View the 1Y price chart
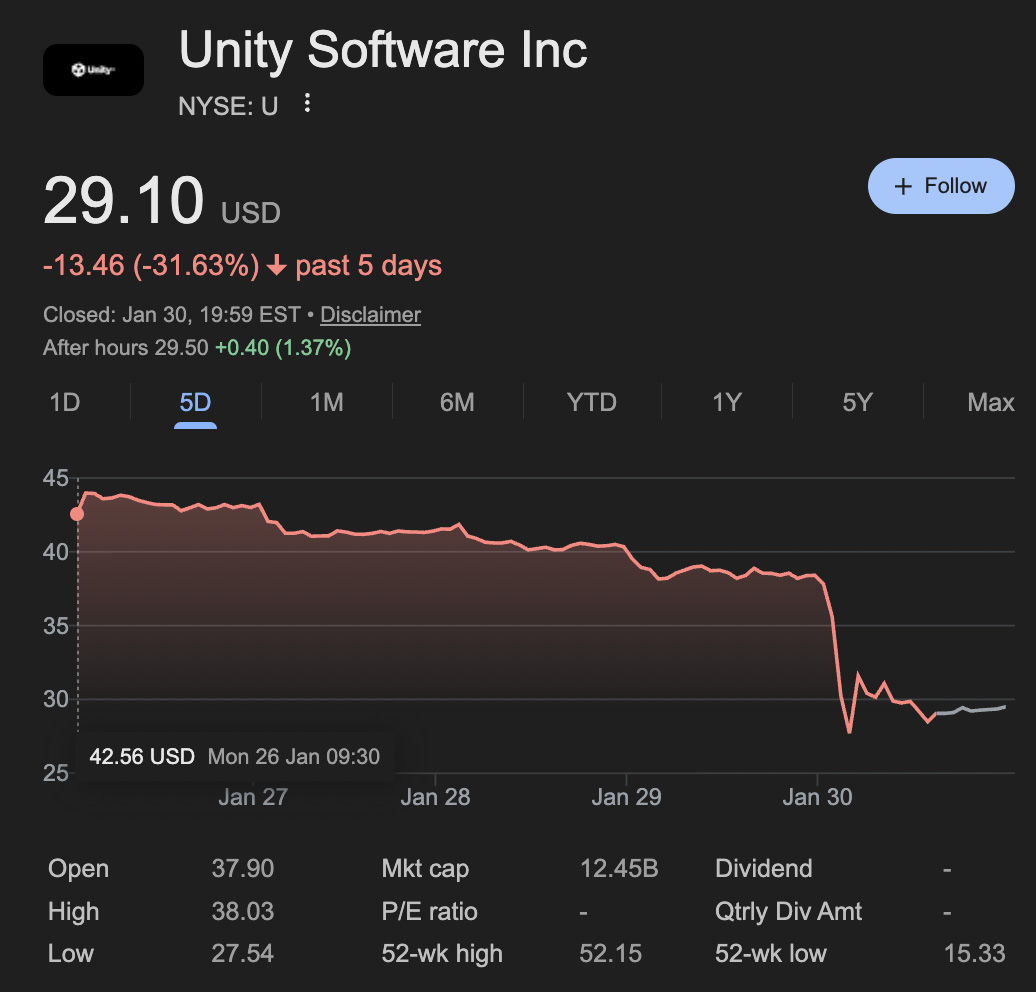Viewport: 1036px width, 992px height. (x=727, y=403)
